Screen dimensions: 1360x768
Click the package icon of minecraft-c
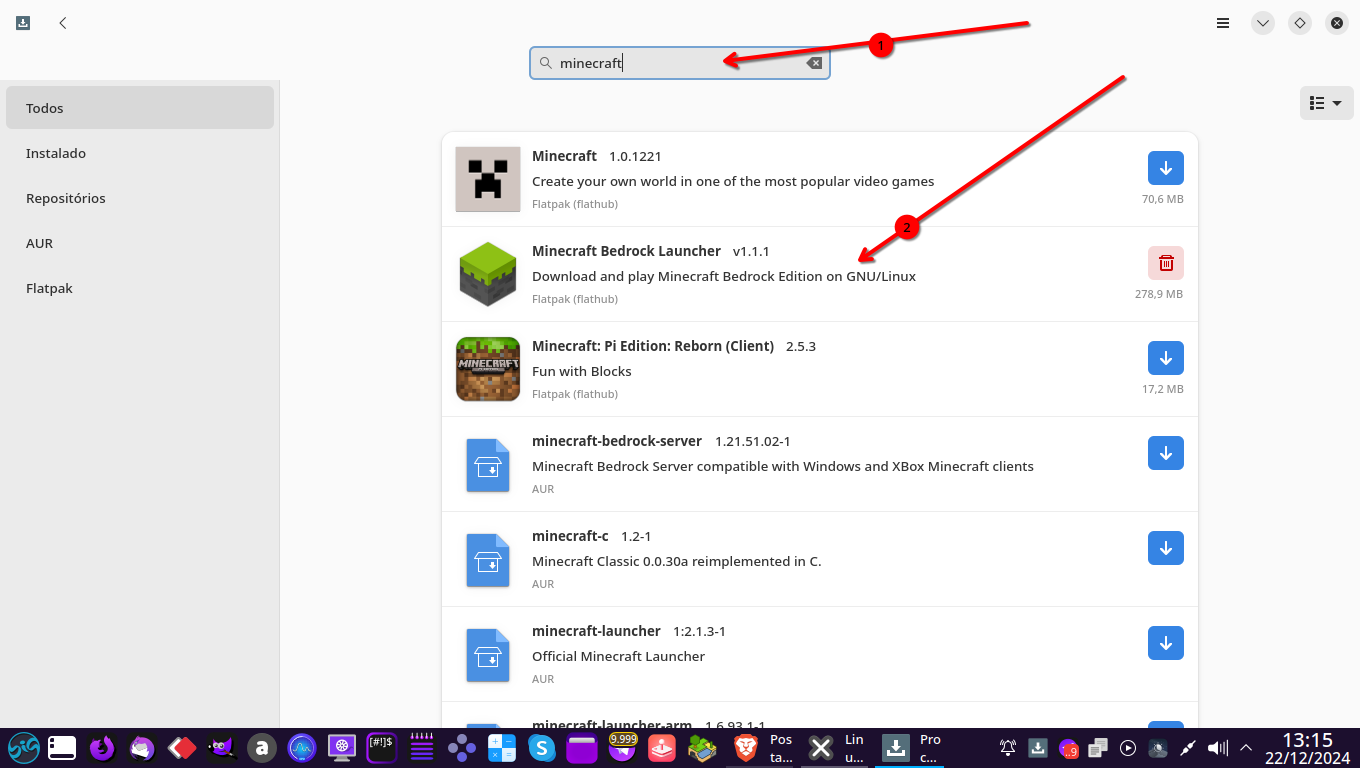click(x=488, y=559)
